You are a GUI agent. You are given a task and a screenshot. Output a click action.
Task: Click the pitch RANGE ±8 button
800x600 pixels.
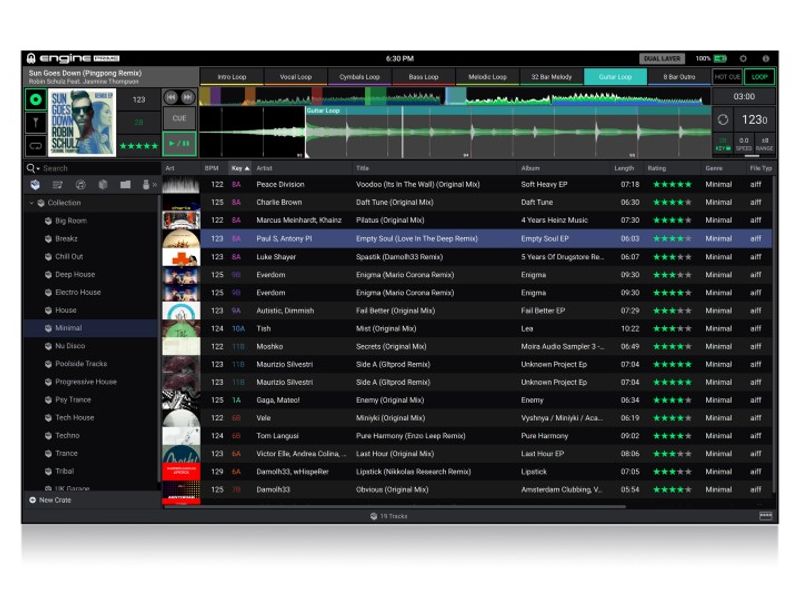764,144
